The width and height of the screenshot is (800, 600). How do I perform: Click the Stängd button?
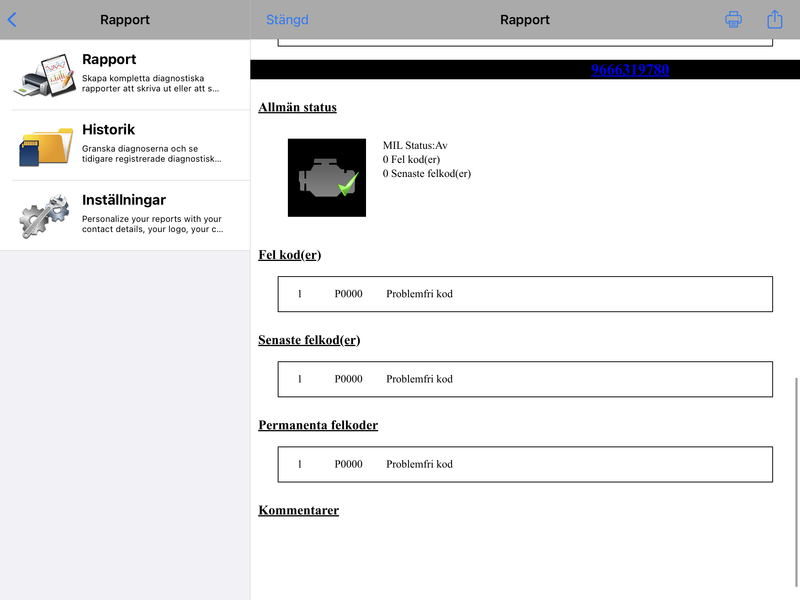(x=287, y=20)
